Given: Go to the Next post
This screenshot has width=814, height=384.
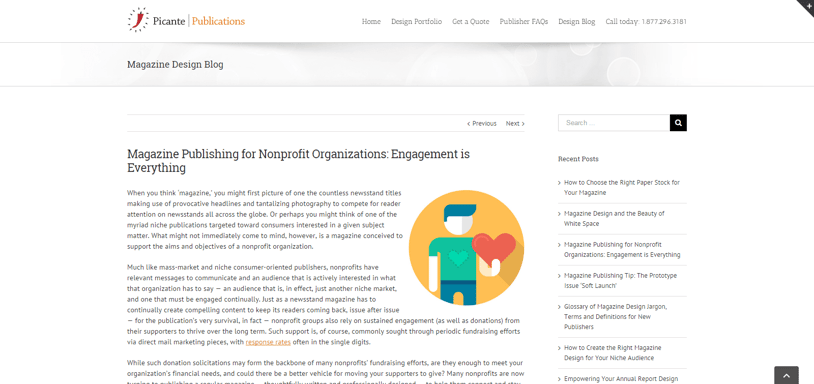Looking at the screenshot, I should (x=515, y=124).
